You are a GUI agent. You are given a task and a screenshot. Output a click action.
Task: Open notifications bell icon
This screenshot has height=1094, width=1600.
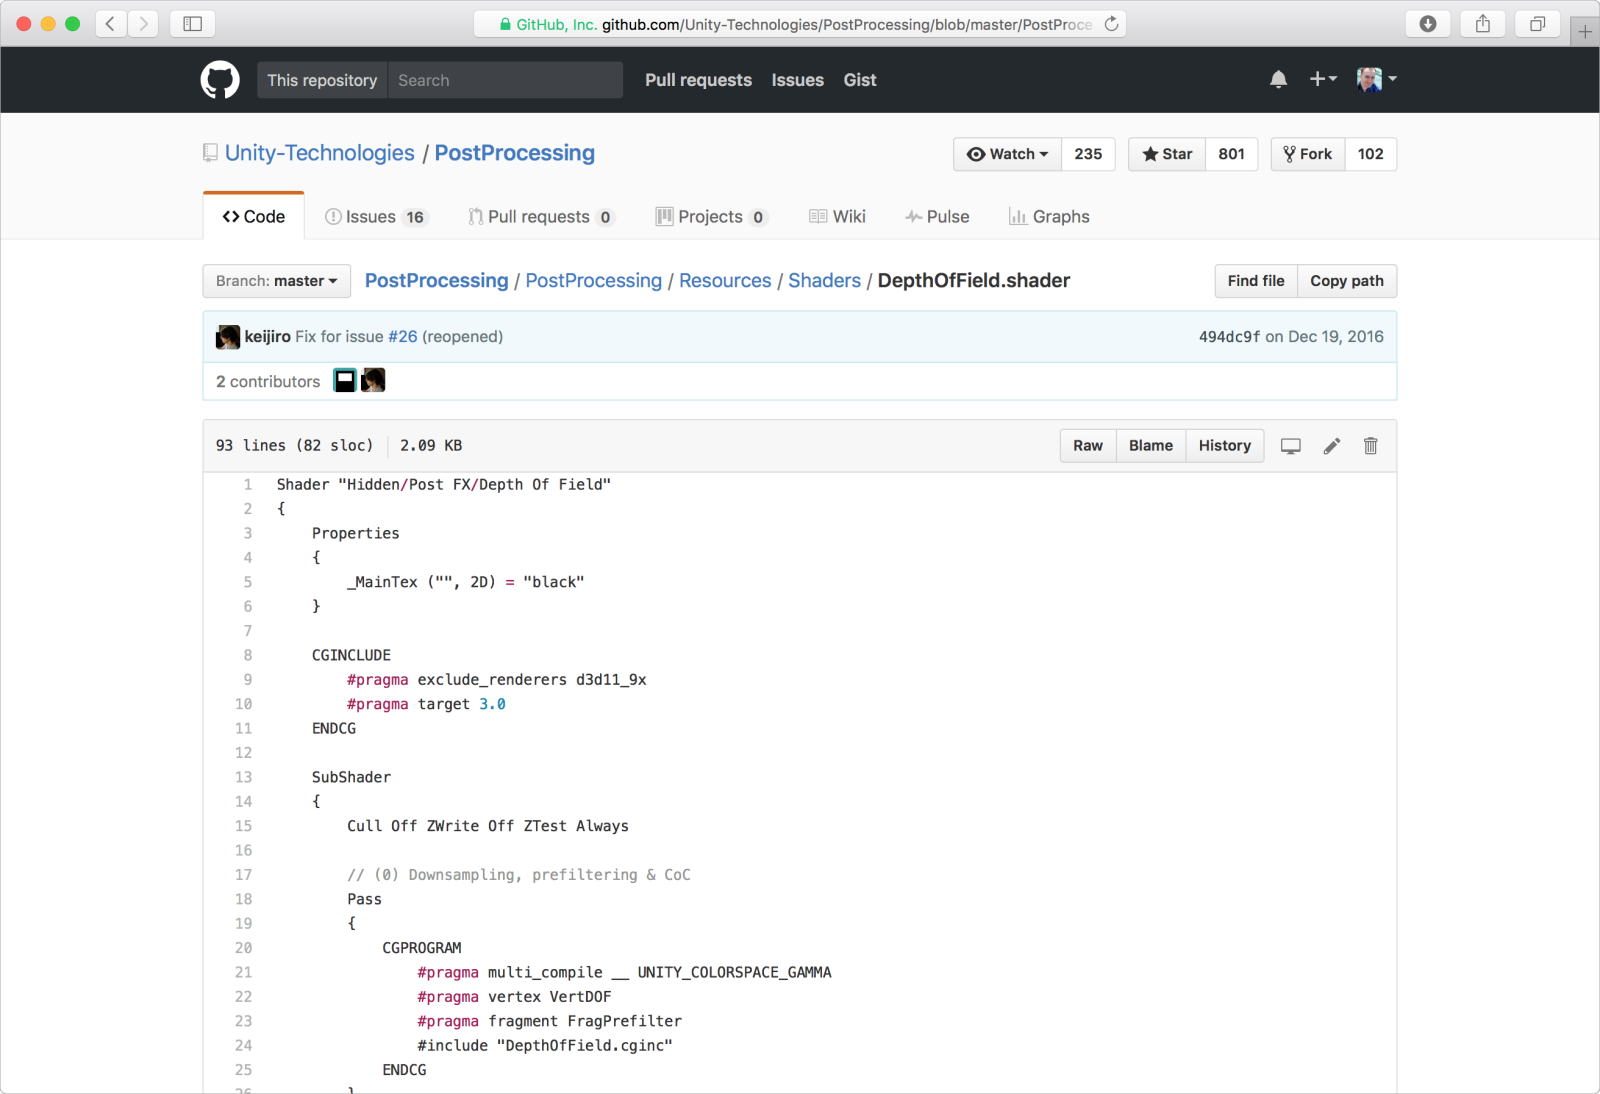(x=1278, y=80)
